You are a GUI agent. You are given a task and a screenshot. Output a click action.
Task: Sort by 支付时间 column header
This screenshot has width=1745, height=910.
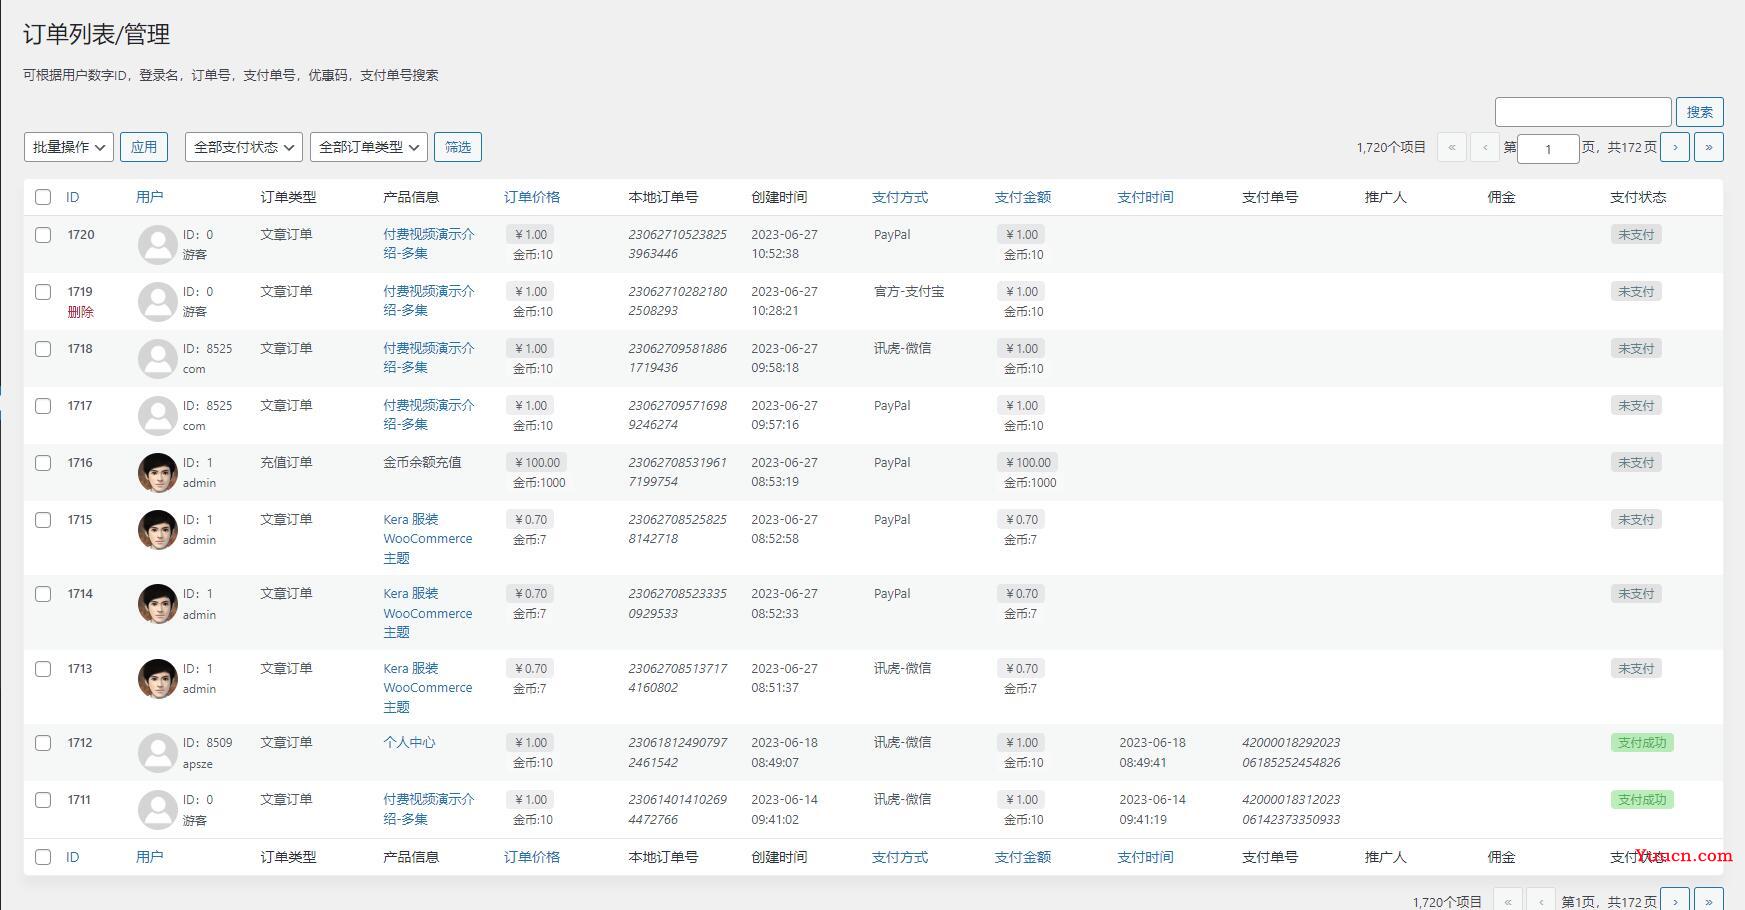[x=1145, y=197]
